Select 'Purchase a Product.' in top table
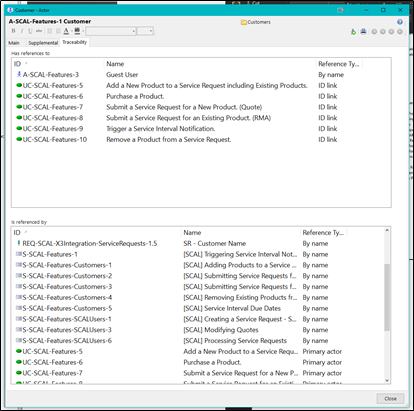Viewport: 414px width, 411px height. pyautogui.click(x=201, y=96)
